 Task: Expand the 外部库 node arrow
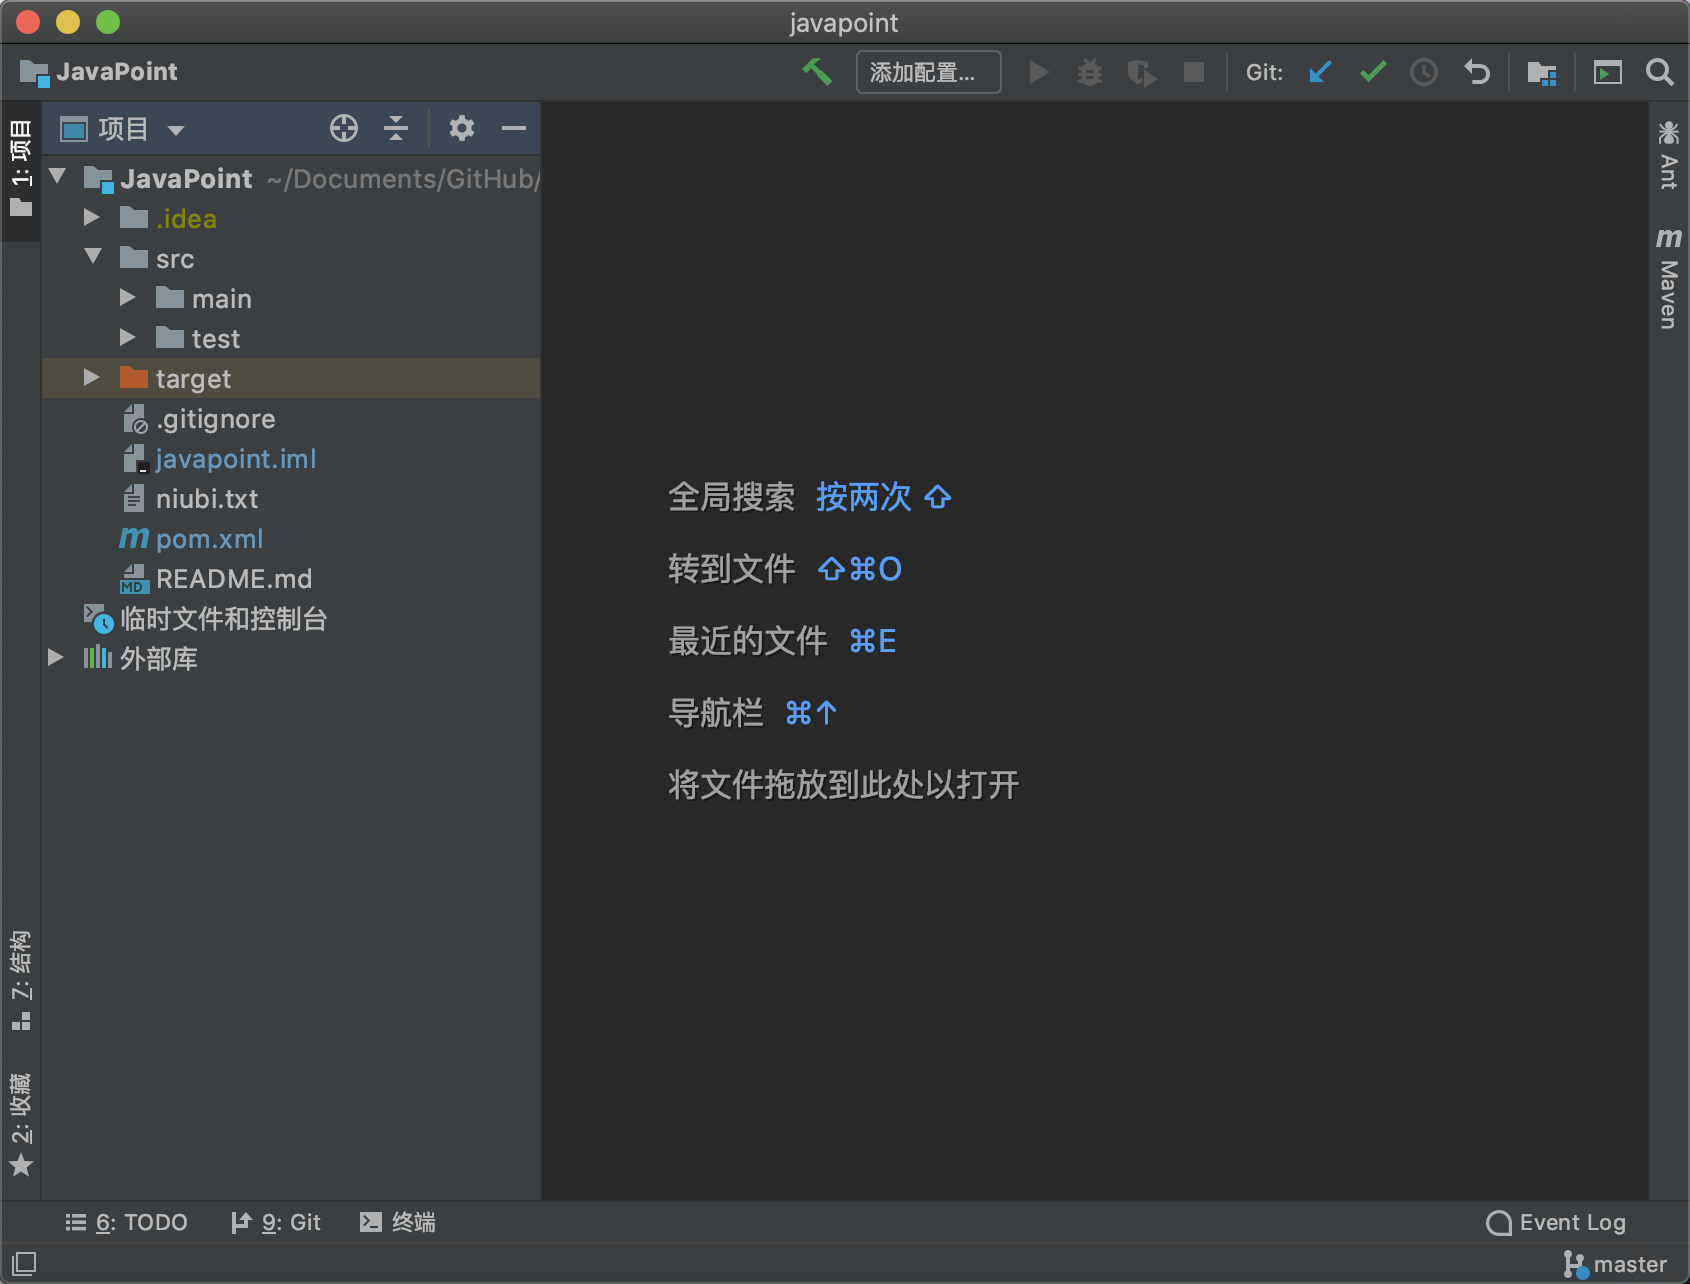[x=56, y=657]
